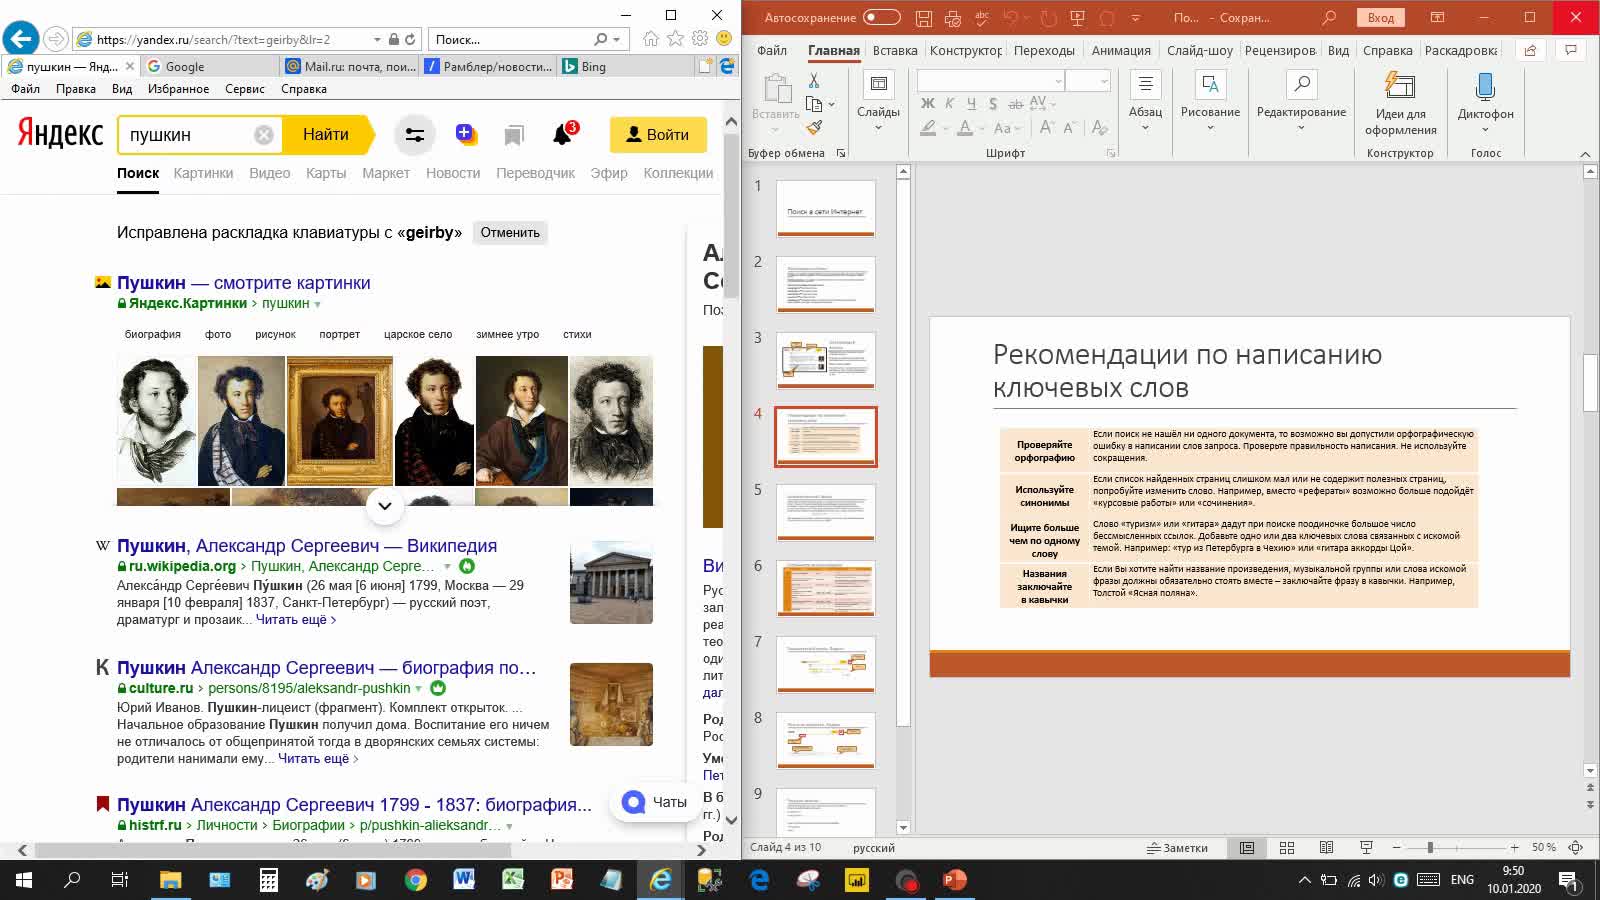Click the clear formatting icon in Шрифт group
1600x900 pixels.
coord(1099,127)
